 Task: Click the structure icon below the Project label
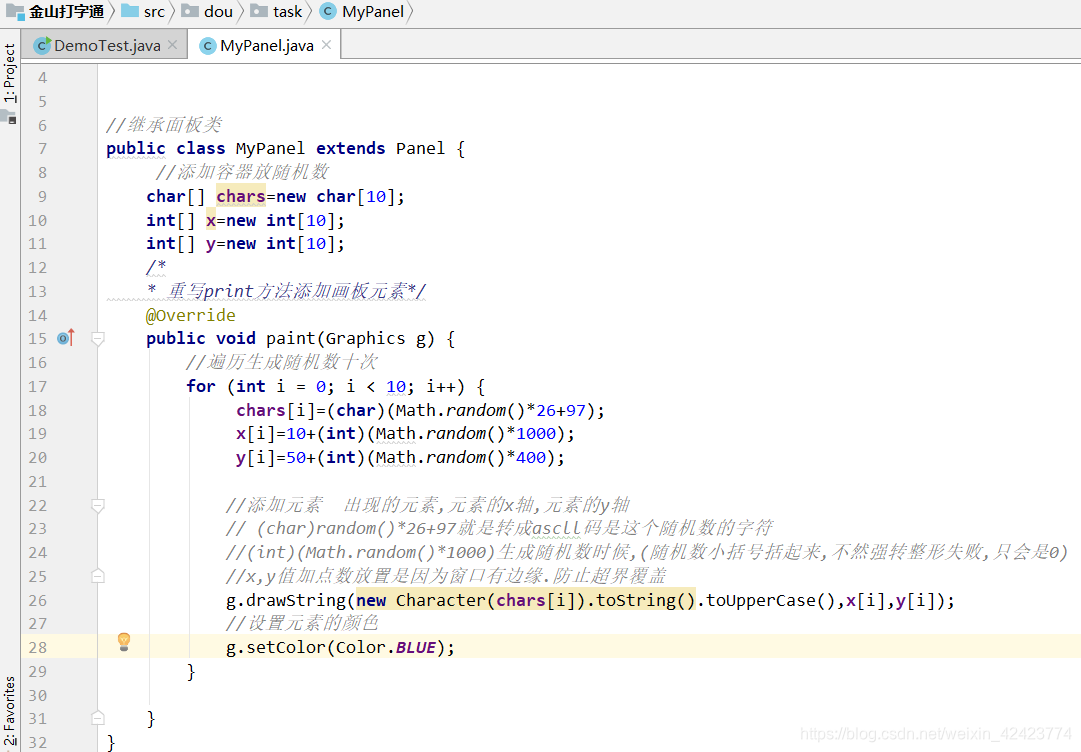(10, 117)
